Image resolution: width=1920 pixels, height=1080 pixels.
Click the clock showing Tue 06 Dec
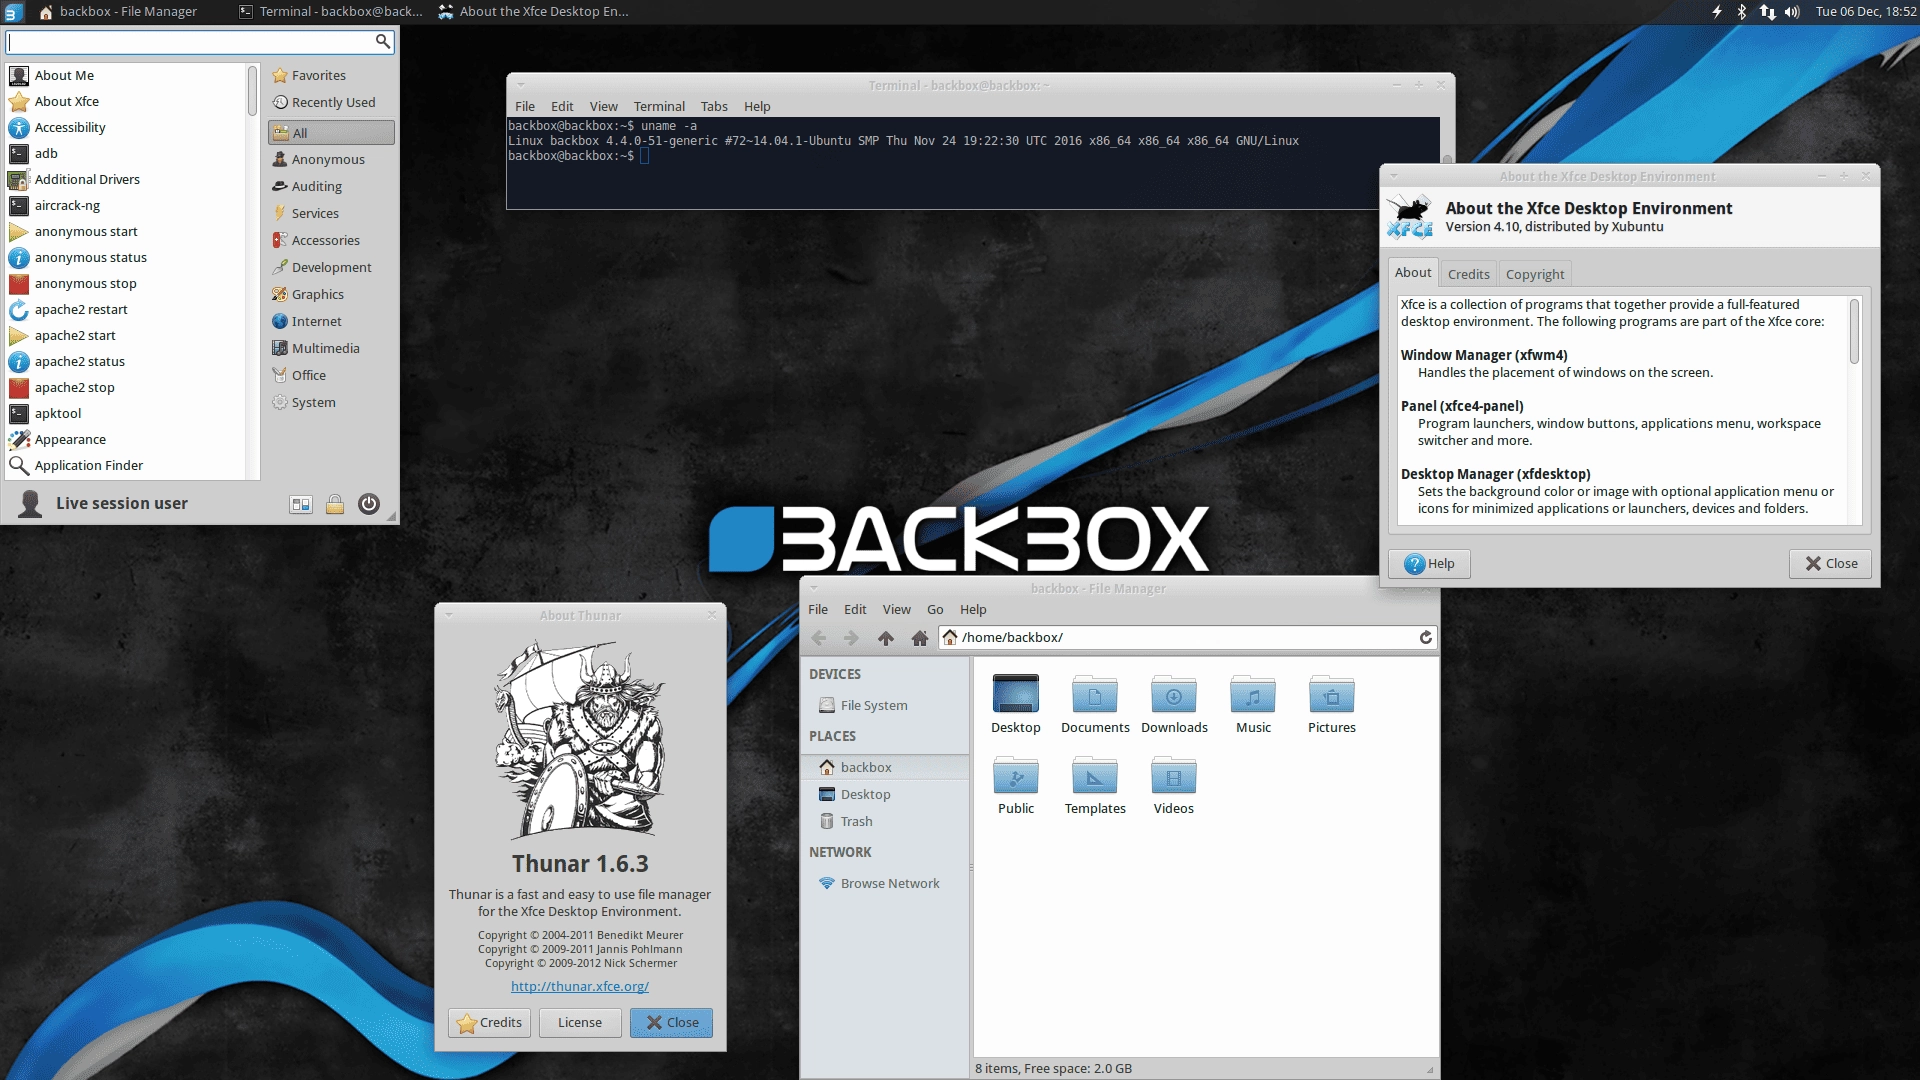click(1866, 12)
